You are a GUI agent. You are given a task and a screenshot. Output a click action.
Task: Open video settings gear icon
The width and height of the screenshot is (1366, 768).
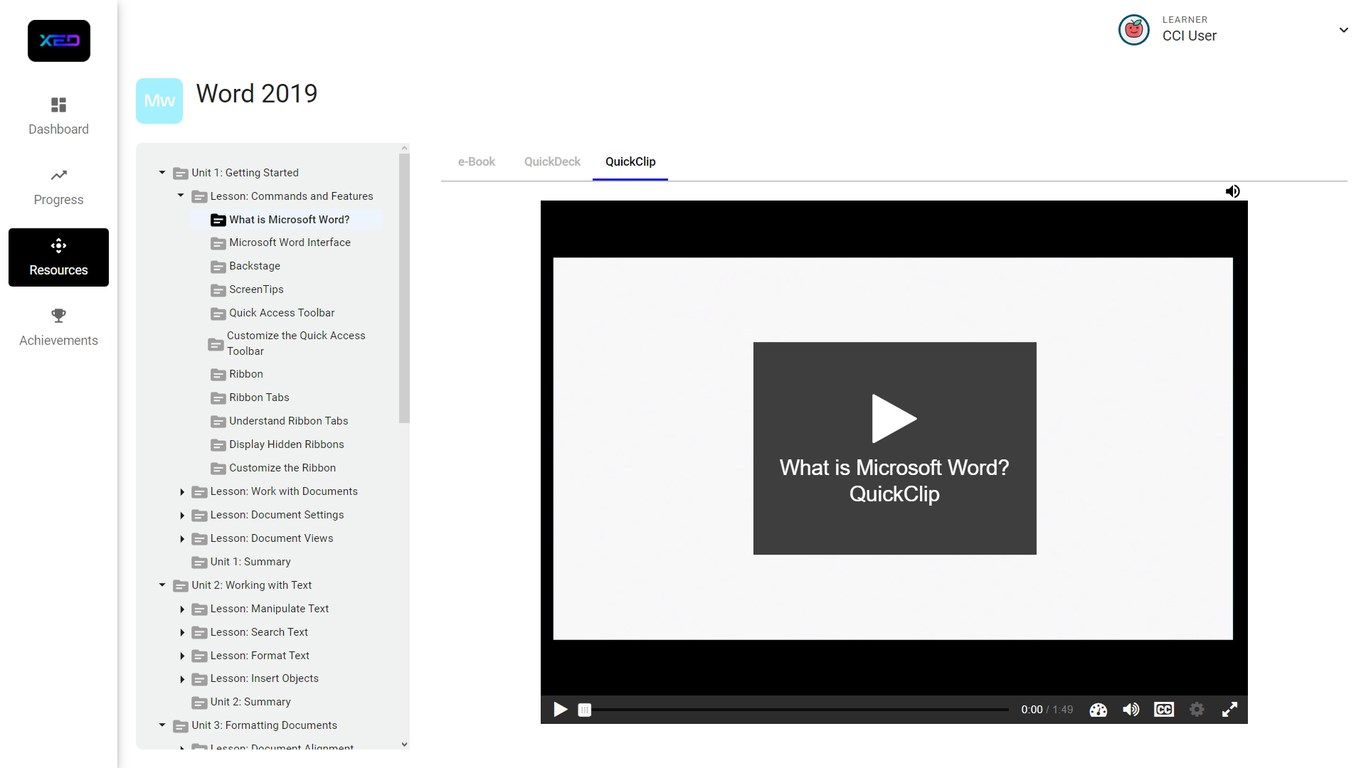coord(1197,709)
